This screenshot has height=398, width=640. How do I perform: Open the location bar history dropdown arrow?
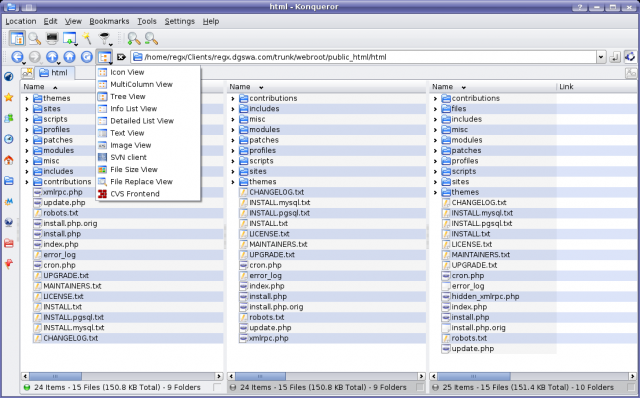(601, 57)
